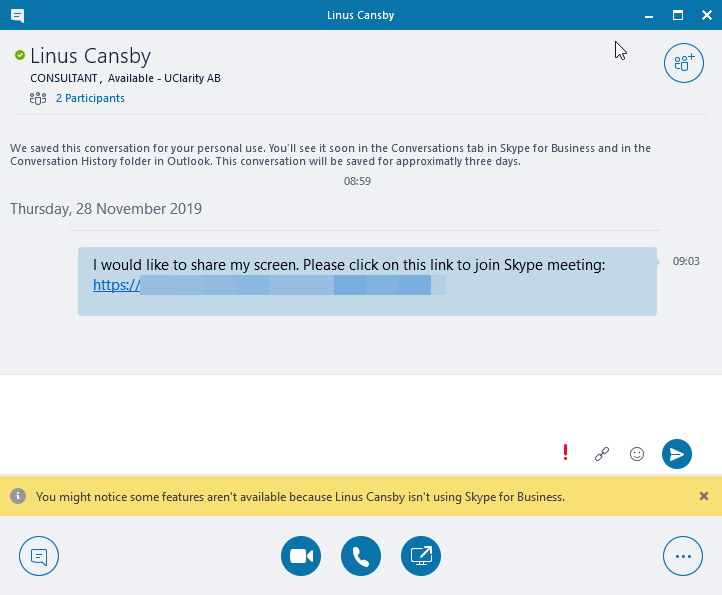Click the 08:59 timestamp
The height and width of the screenshot is (595, 722).
pos(357,181)
